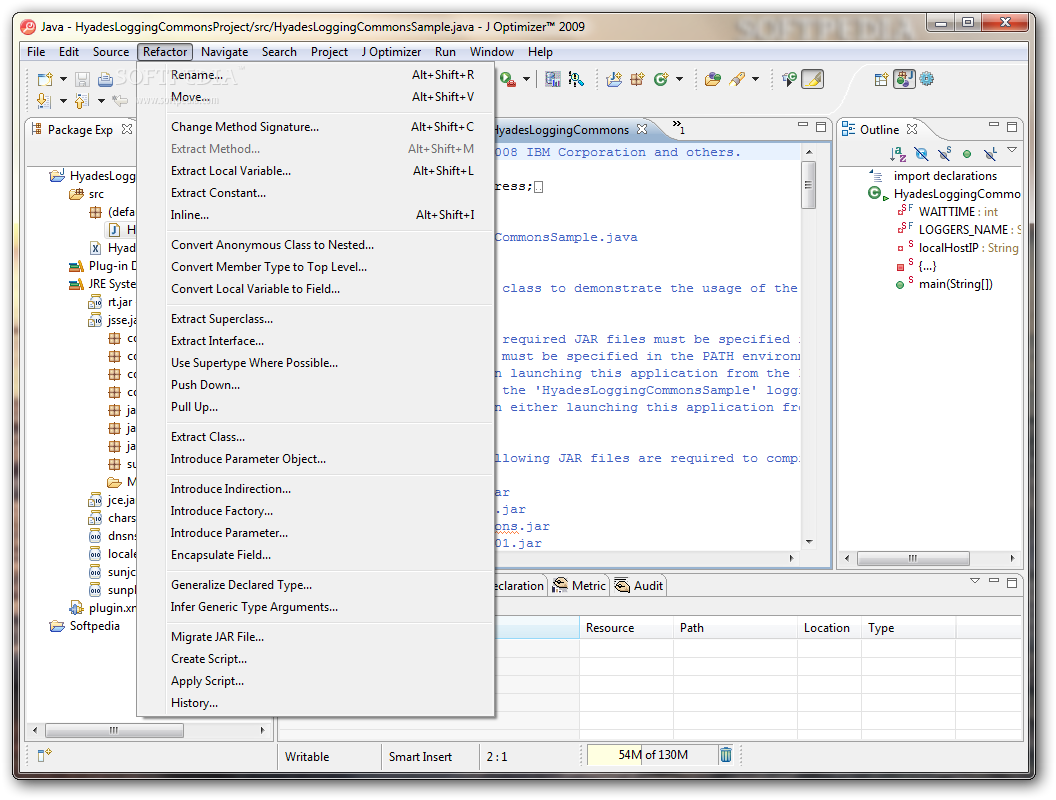Open the New wizard dropdown arrow

63,79
